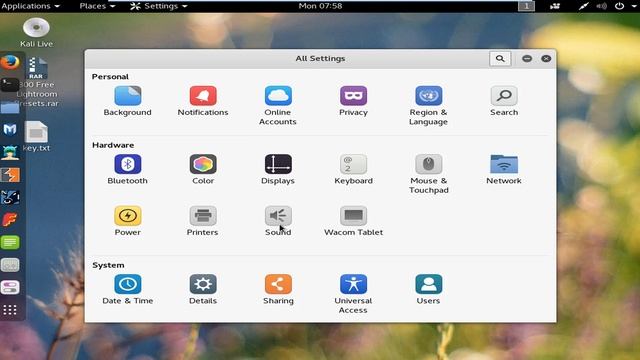Screen dimensions: 640x360
Task: Select the Lightroom Presets.rar desktop file
Action: coord(37,82)
